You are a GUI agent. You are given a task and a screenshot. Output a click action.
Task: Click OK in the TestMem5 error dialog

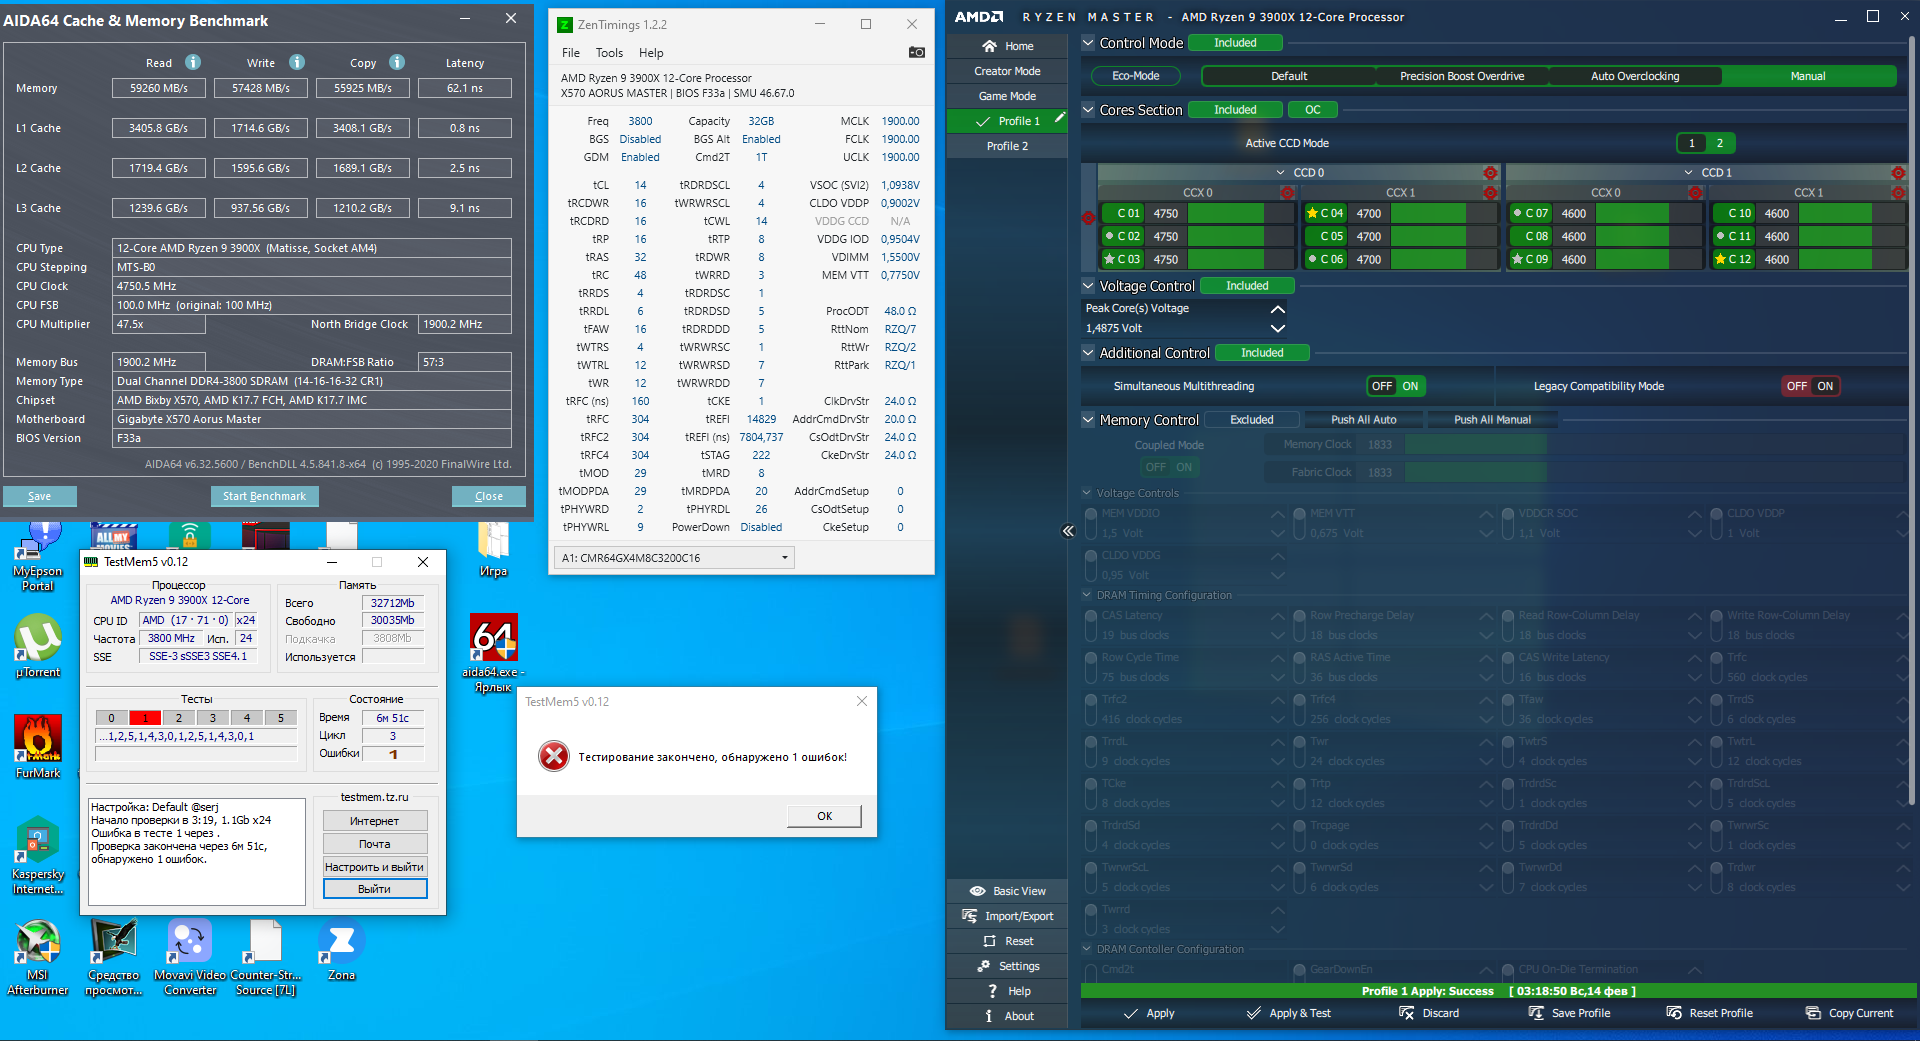(x=824, y=816)
